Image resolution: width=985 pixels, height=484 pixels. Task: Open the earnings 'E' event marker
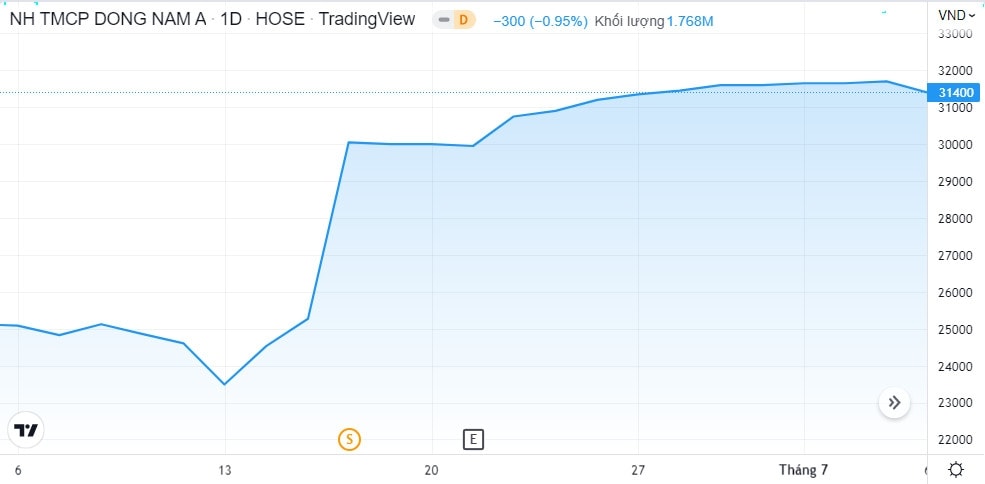click(x=473, y=439)
